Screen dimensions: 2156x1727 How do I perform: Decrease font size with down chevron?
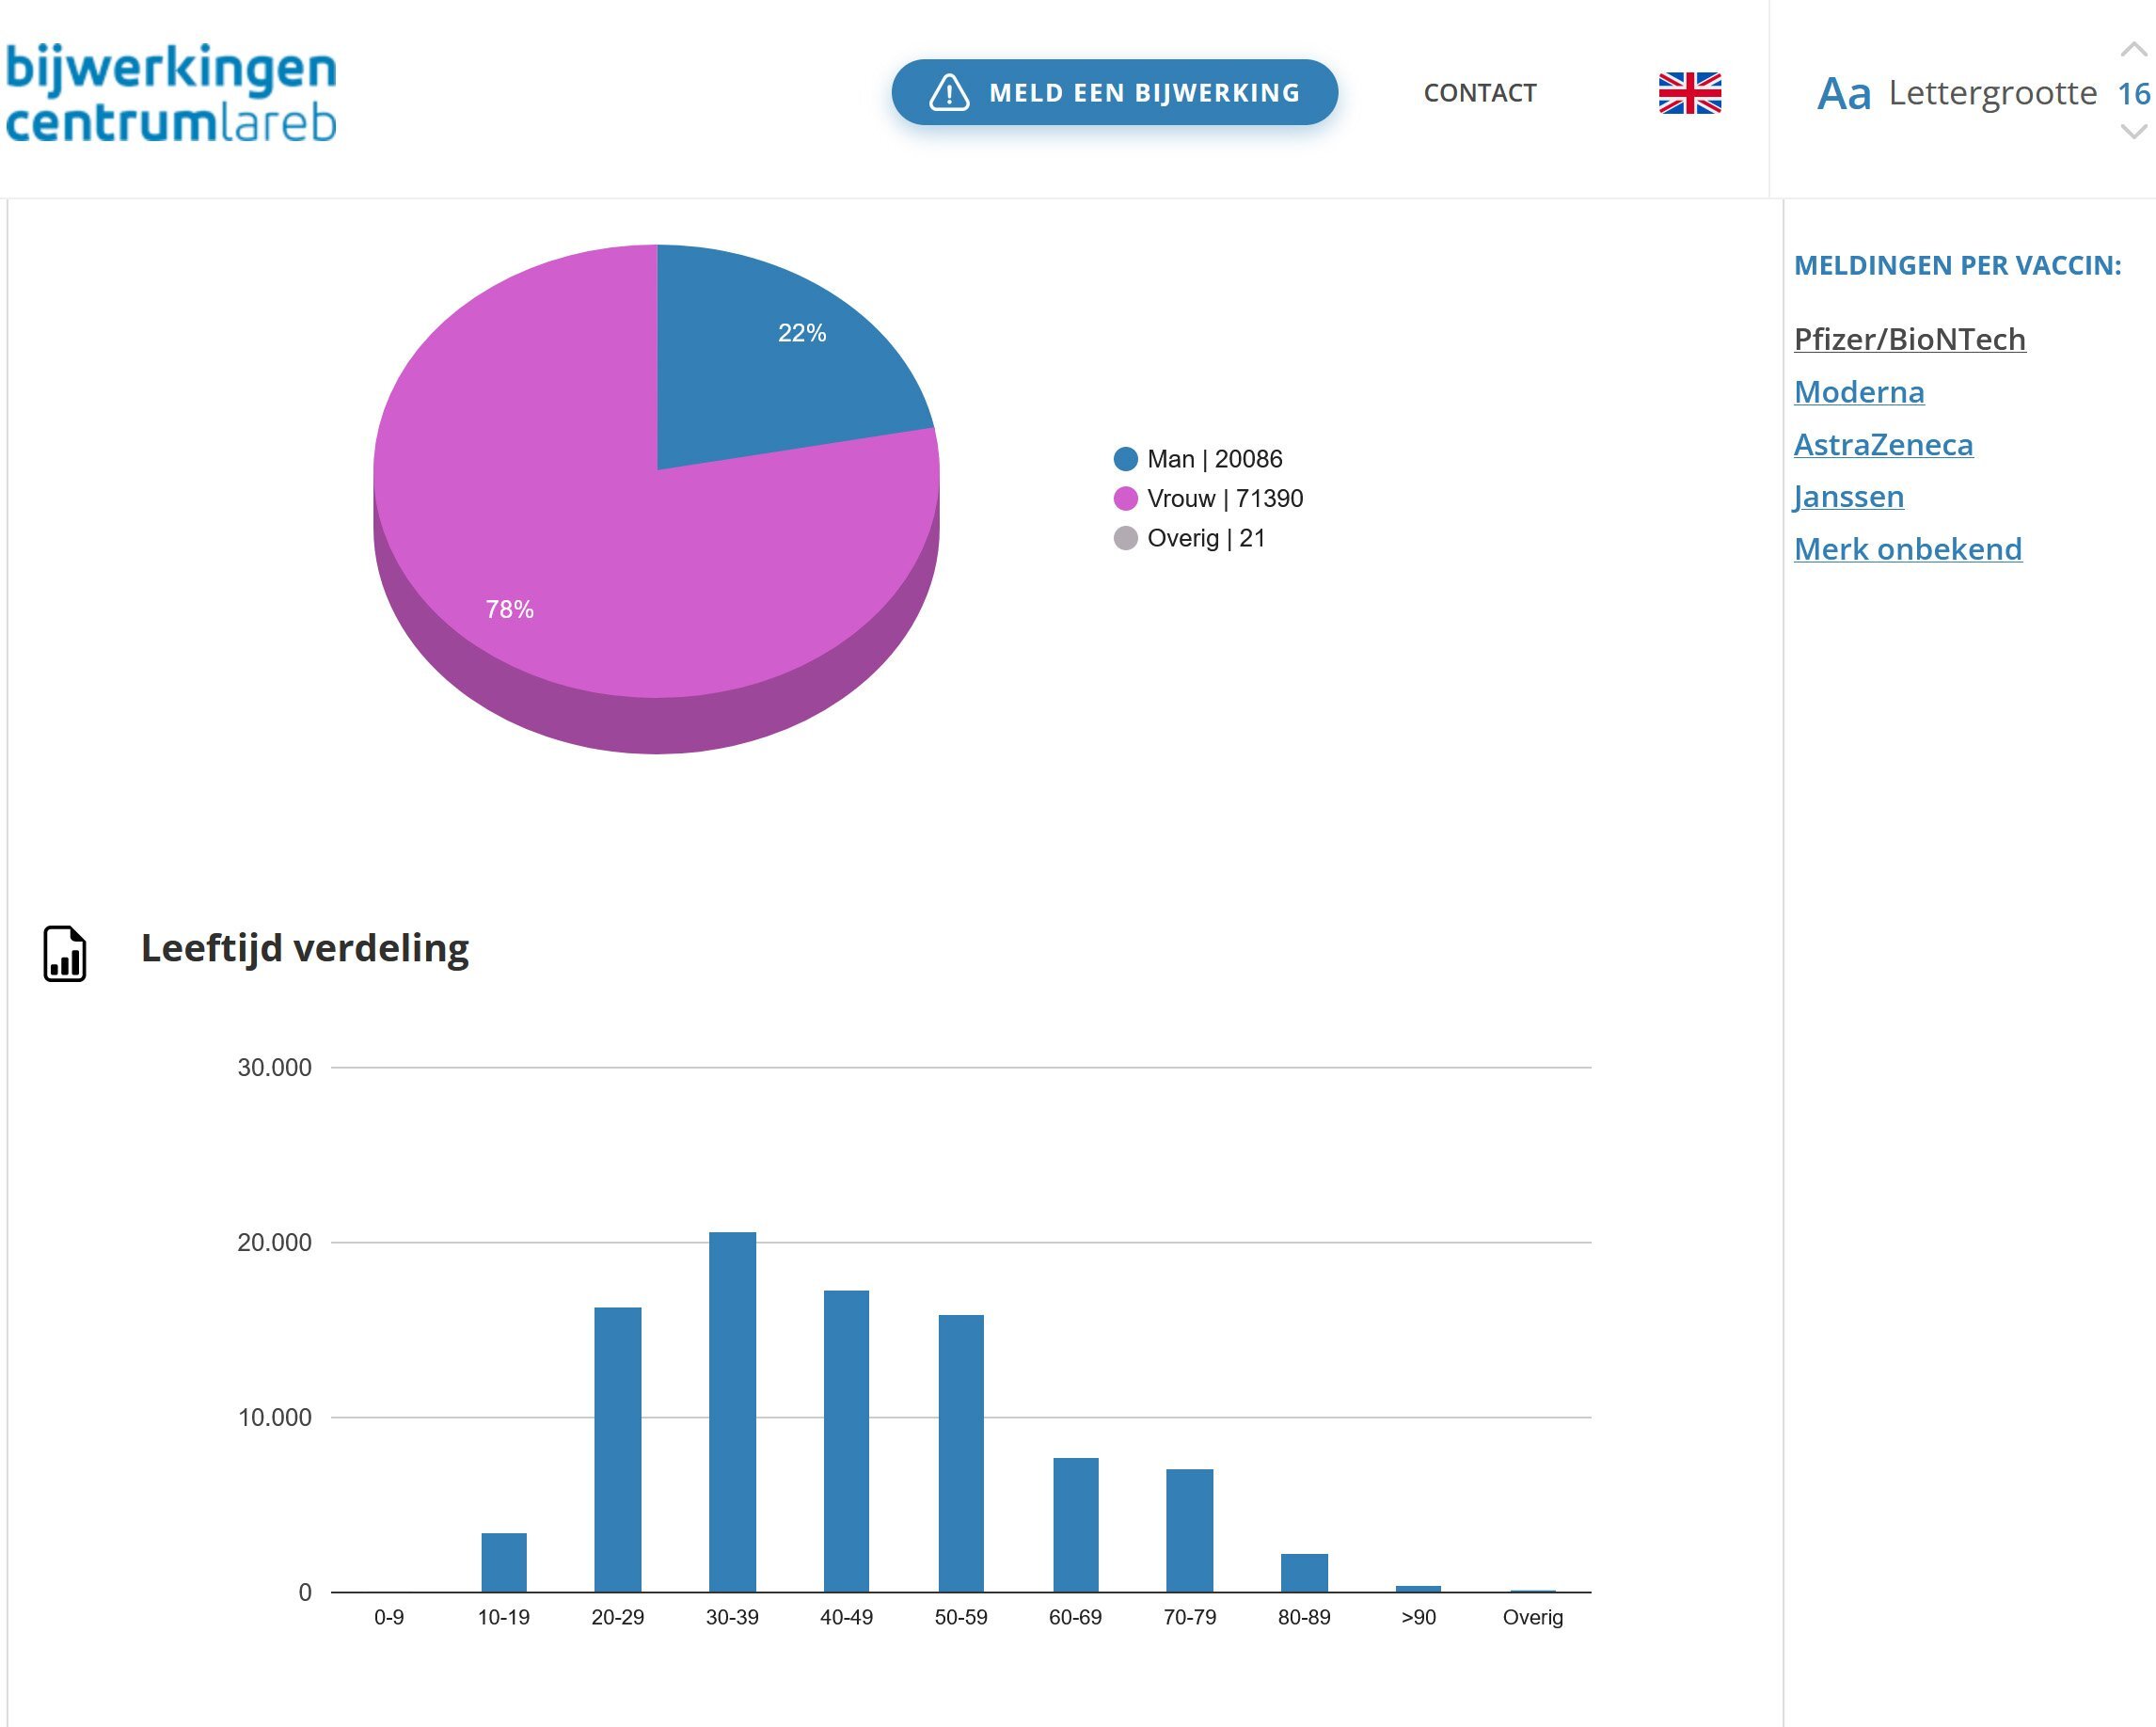[x=2133, y=132]
